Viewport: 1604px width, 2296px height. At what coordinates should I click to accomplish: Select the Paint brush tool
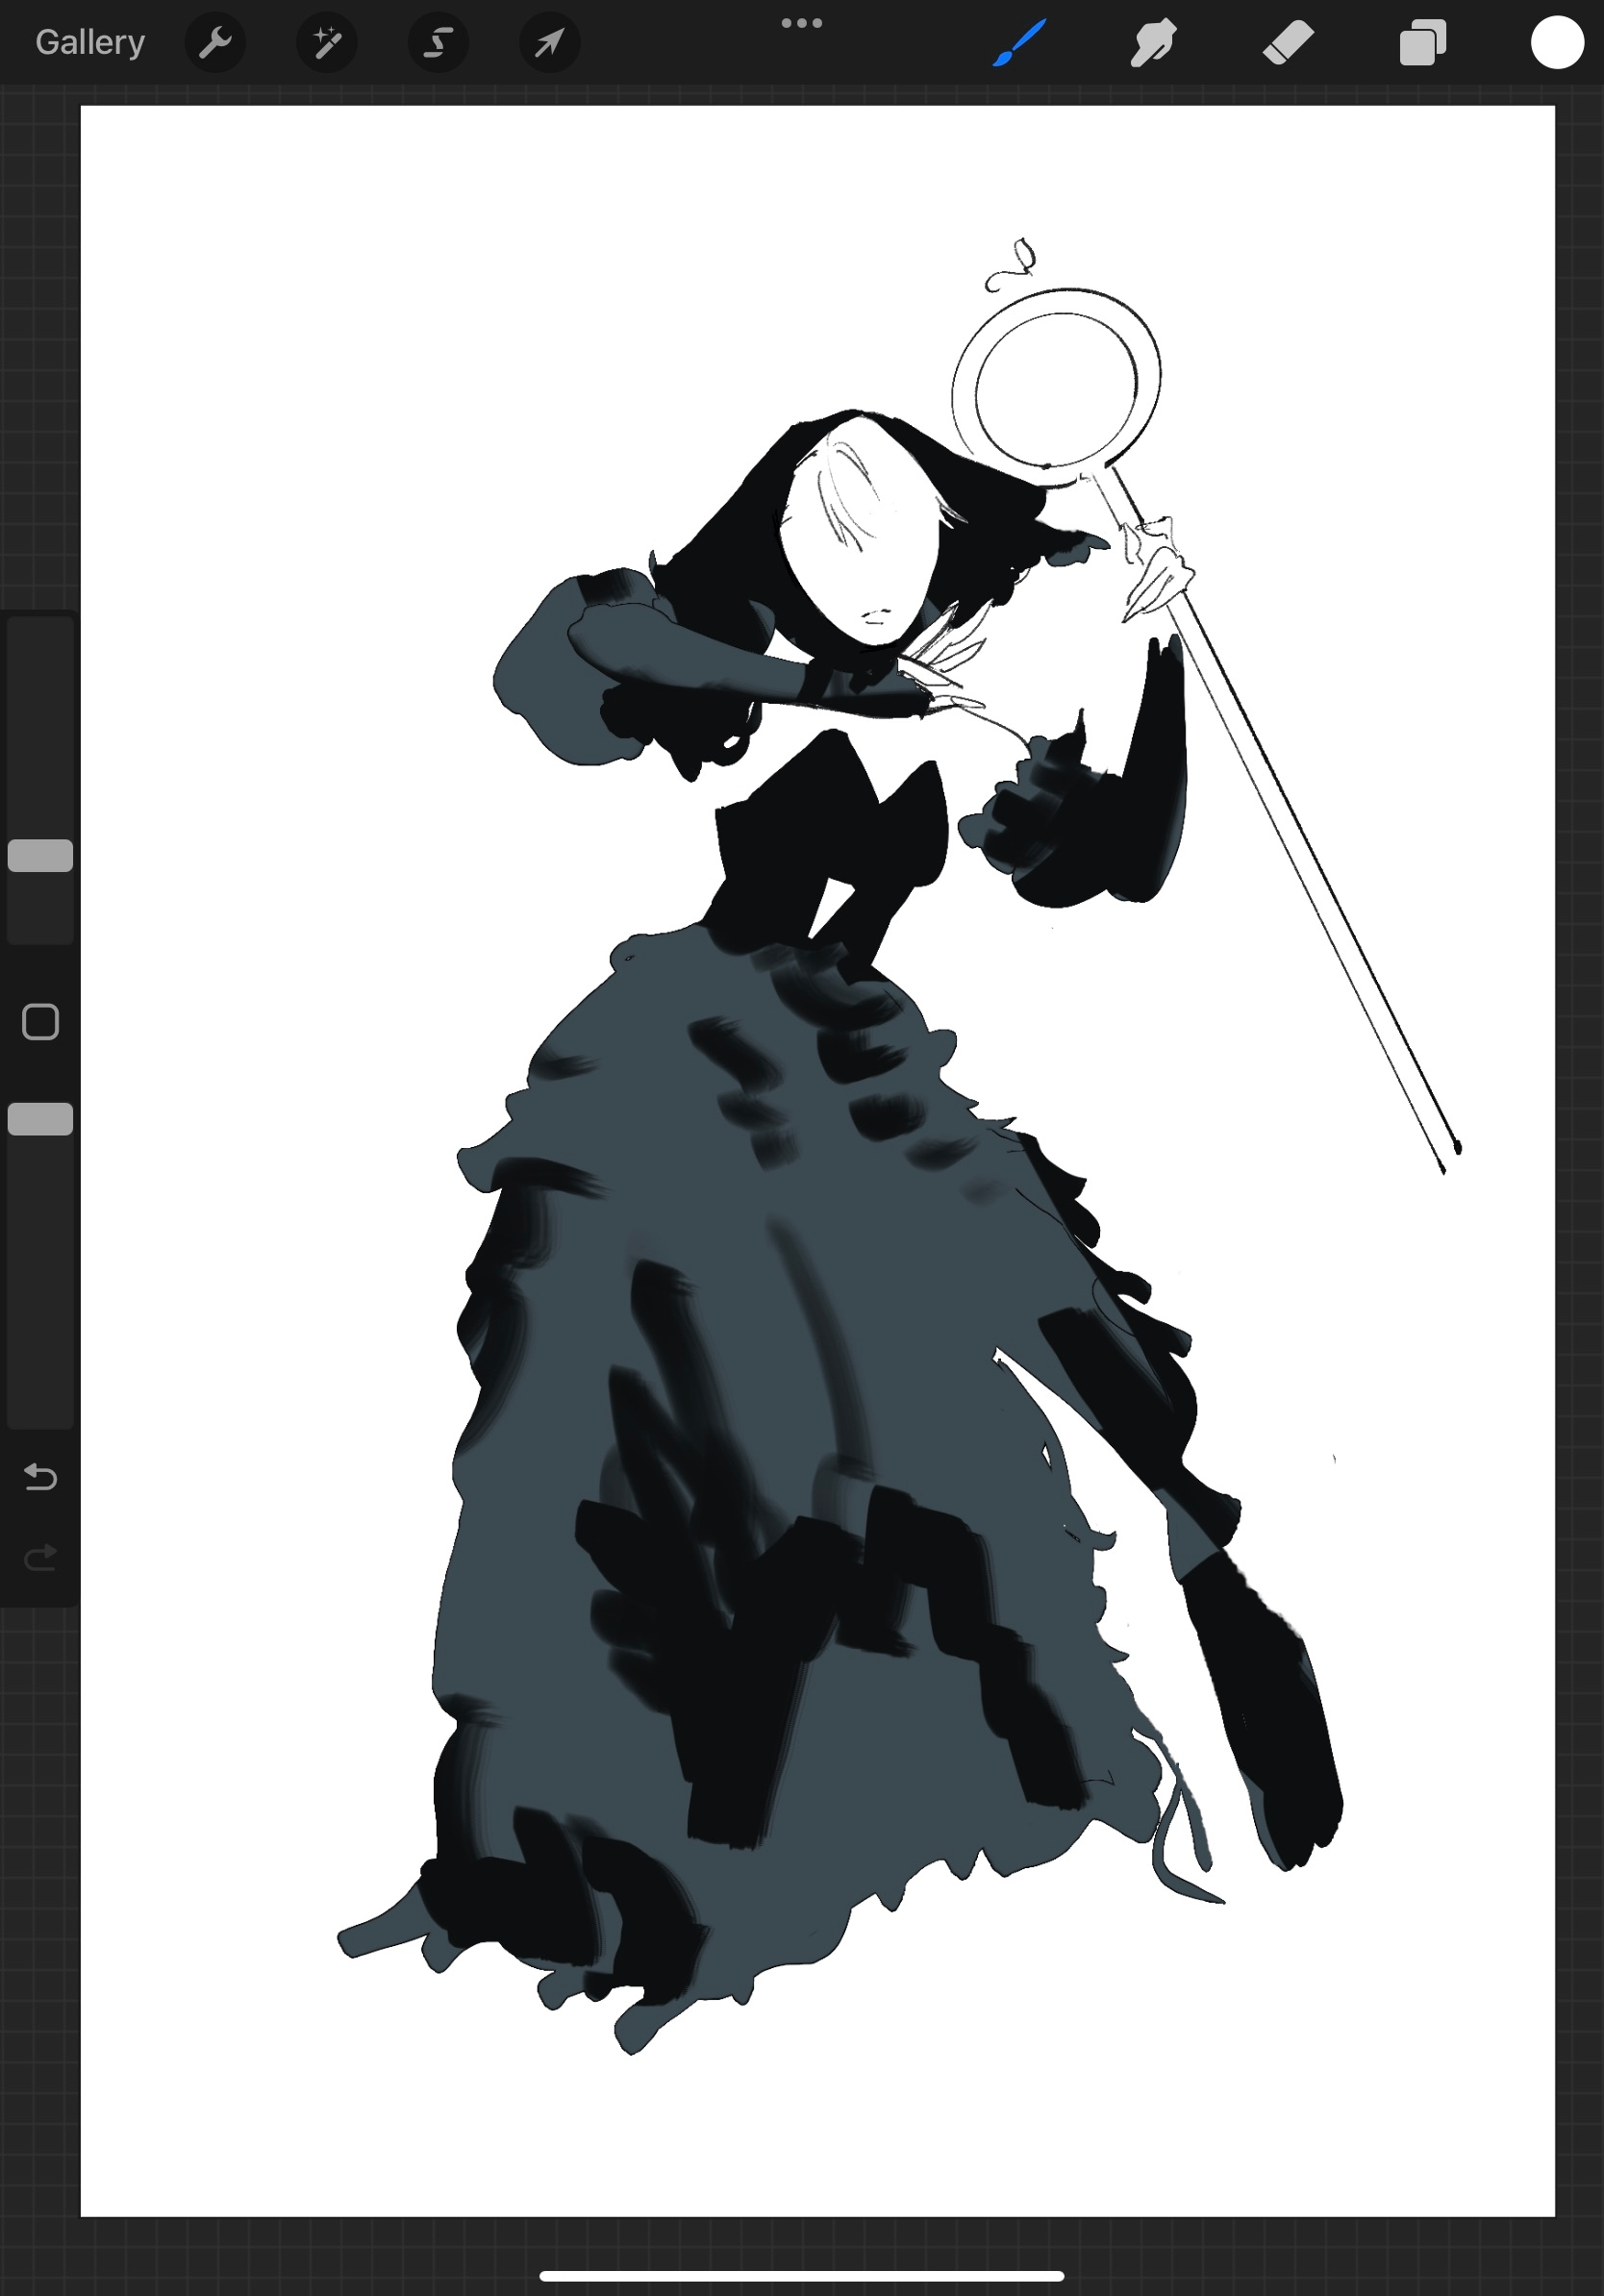pos(1019,43)
